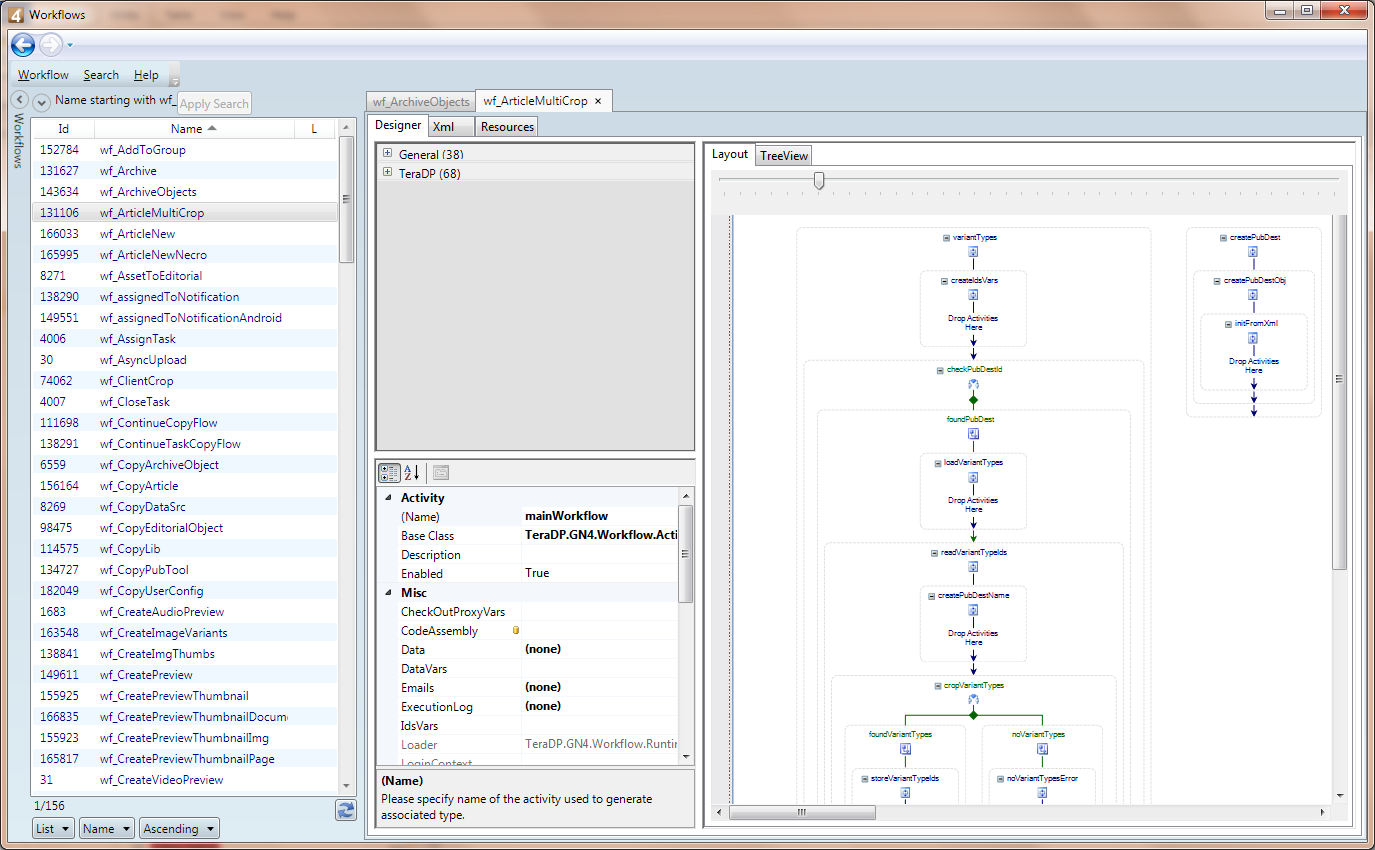Image resolution: width=1375 pixels, height=850 pixels.
Task: Open the navigation history dropdown arrow
Action: click(x=70, y=45)
